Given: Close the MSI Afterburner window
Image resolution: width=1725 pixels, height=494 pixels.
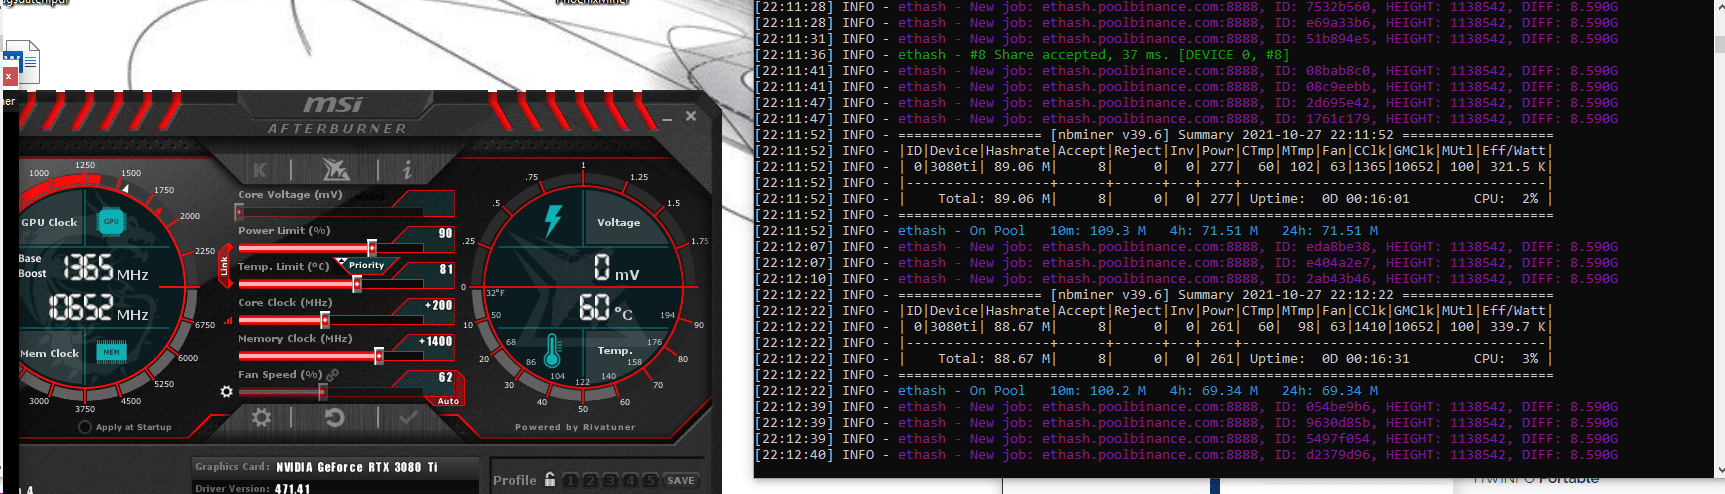Looking at the screenshot, I should tap(691, 116).
